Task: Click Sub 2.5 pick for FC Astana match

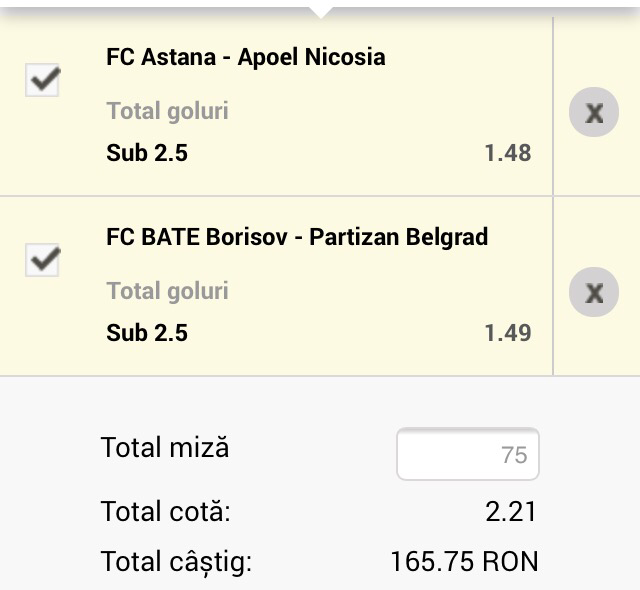Action: click(147, 153)
